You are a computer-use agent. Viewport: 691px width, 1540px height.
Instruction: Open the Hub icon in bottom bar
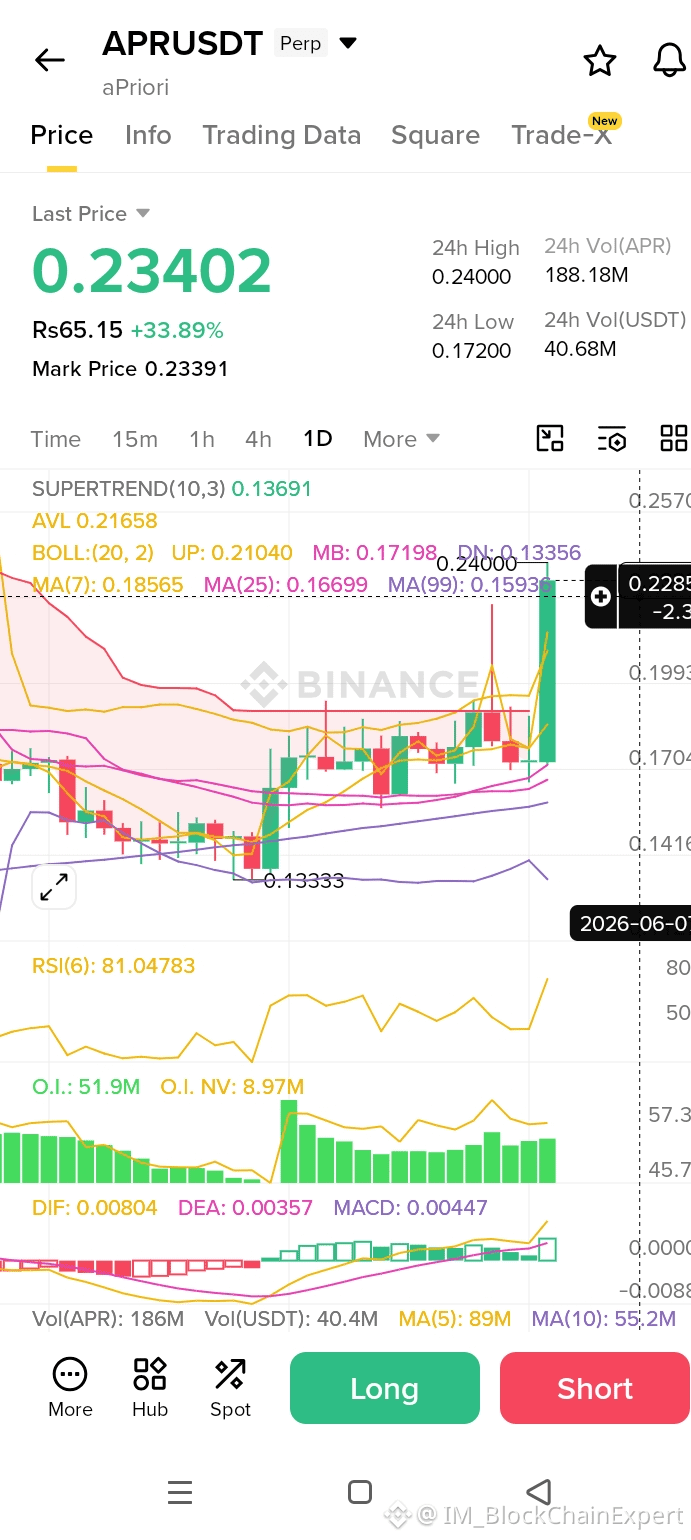coord(150,1387)
